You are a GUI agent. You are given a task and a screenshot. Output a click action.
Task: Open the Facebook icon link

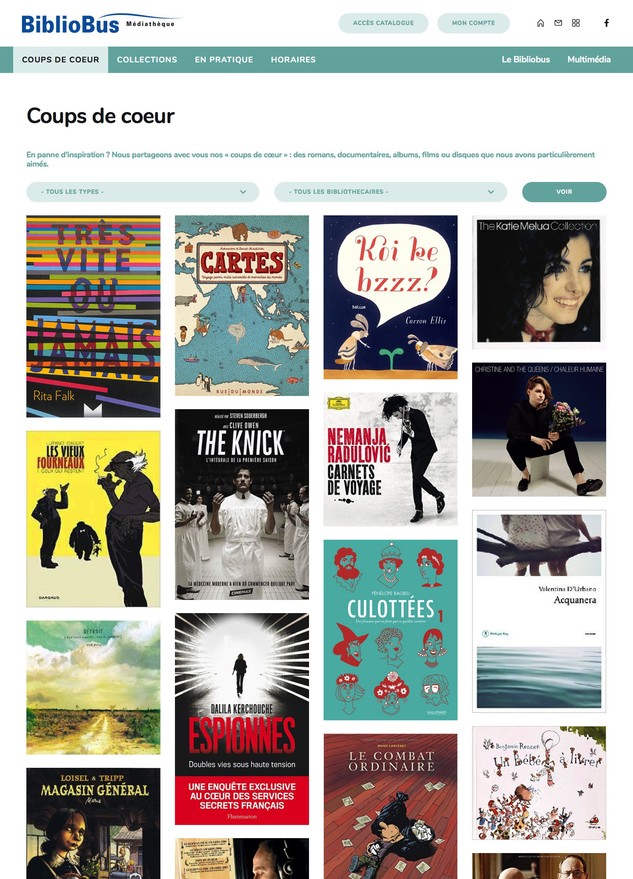point(606,23)
